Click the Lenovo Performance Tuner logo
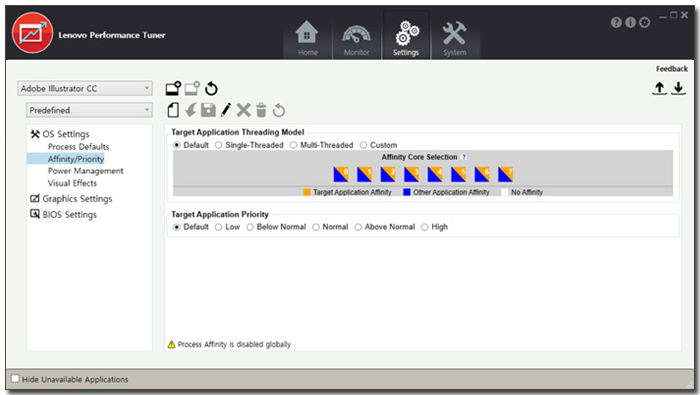Viewport: 700px width, 395px height. coord(33,33)
